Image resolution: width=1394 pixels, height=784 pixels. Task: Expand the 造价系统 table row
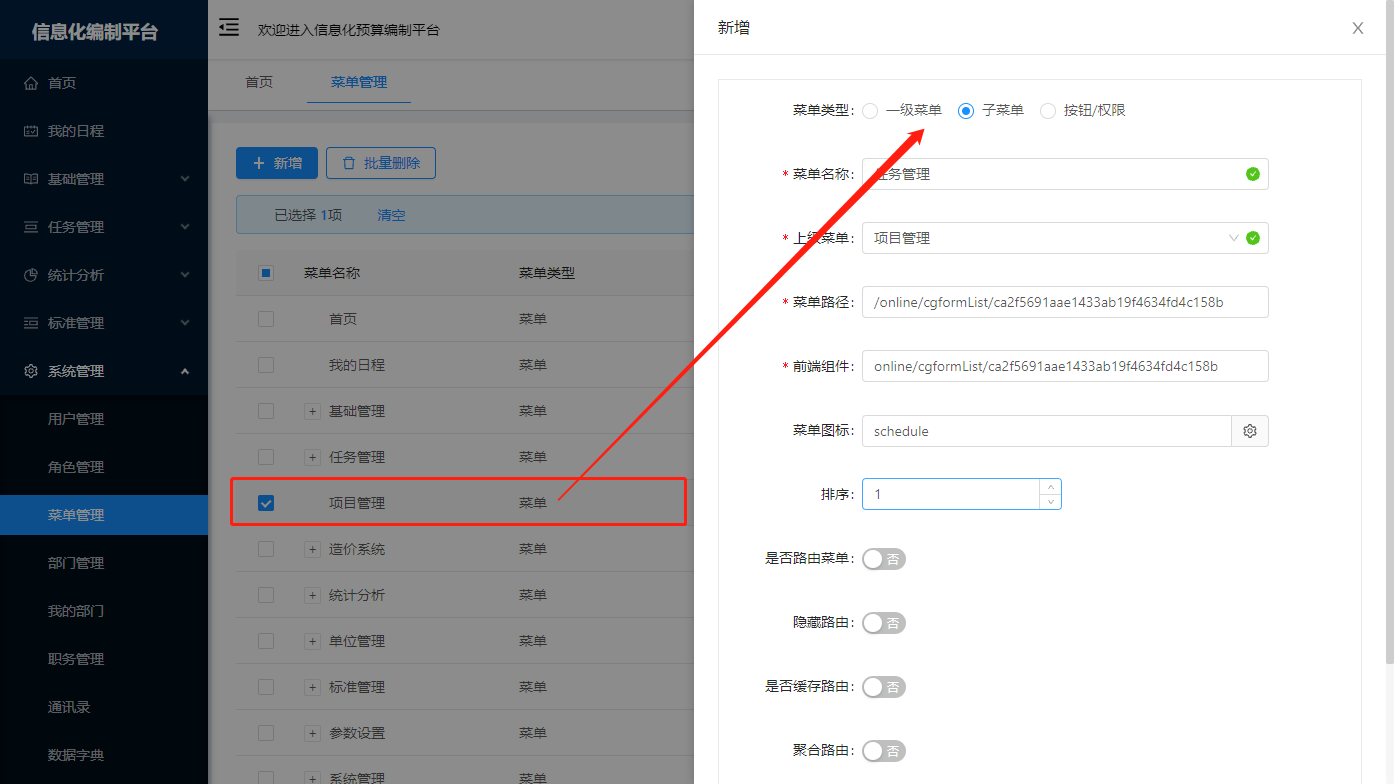tap(312, 549)
